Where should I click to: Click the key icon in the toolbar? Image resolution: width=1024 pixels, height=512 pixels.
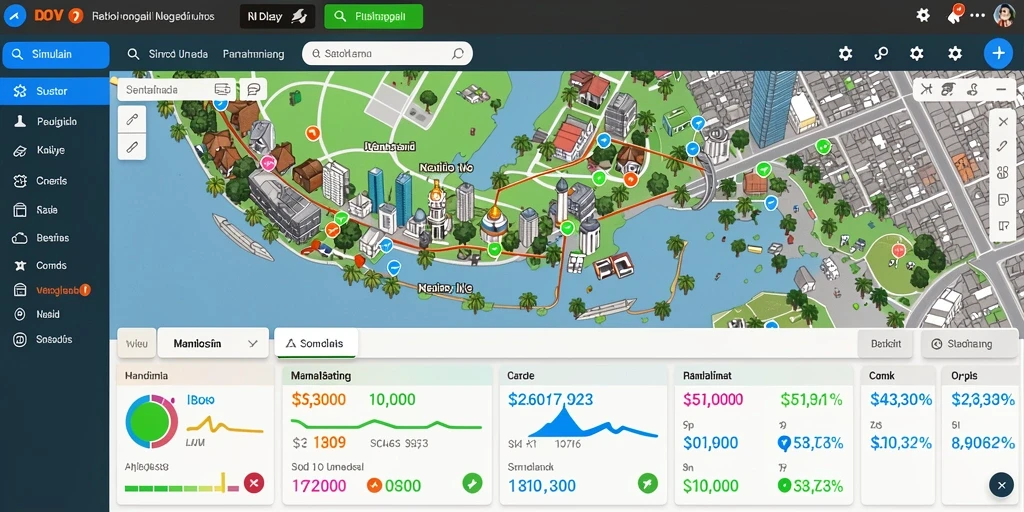881,54
